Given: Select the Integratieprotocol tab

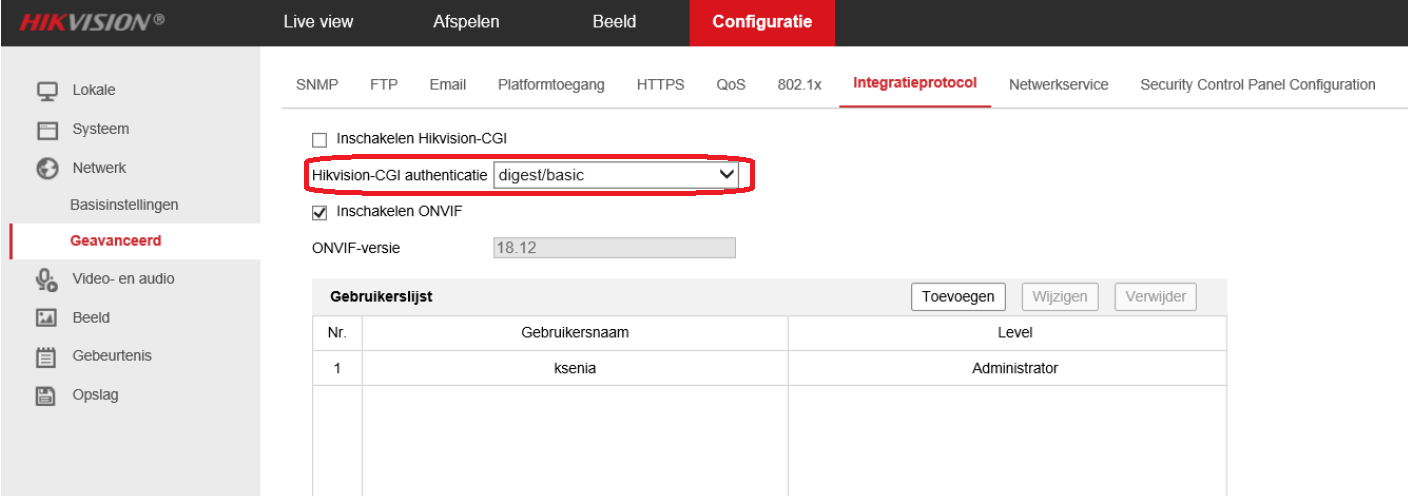Looking at the screenshot, I should click(x=915, y=84).
